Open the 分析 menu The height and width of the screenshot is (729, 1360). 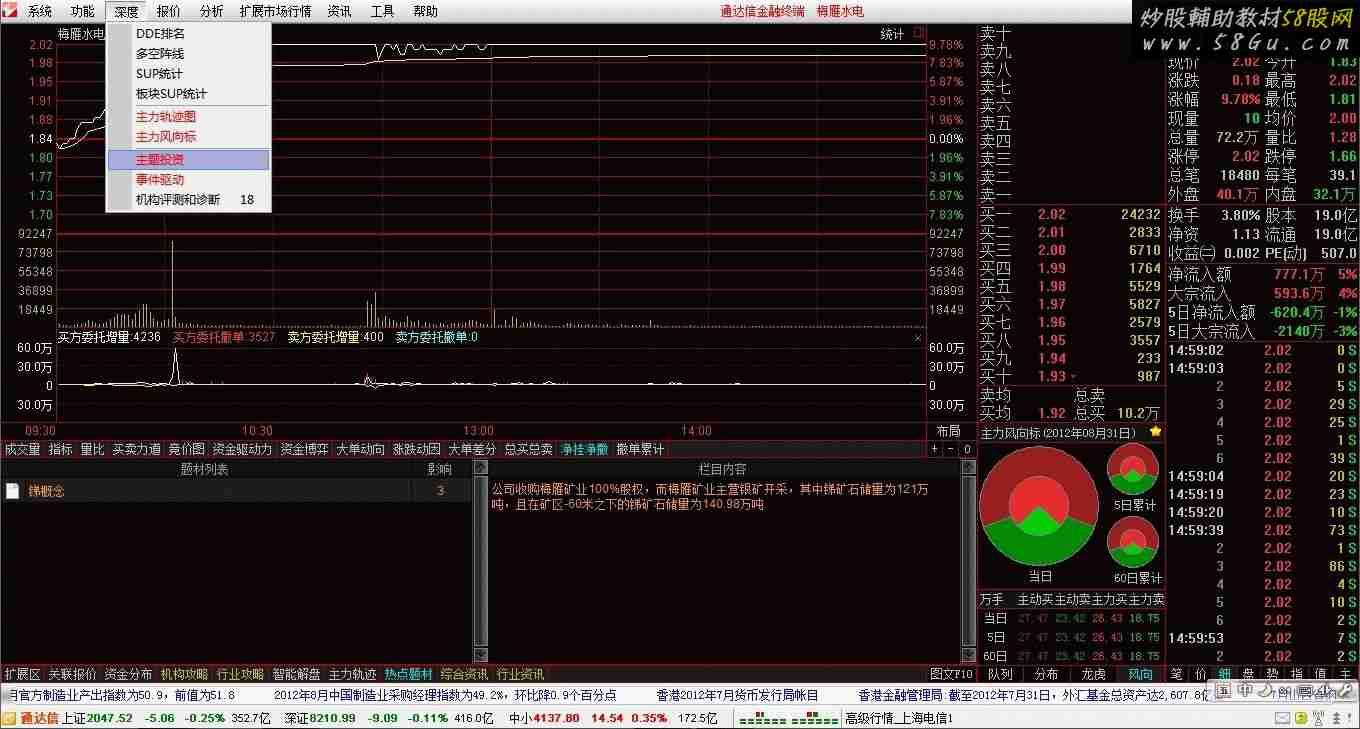point(211,11)
